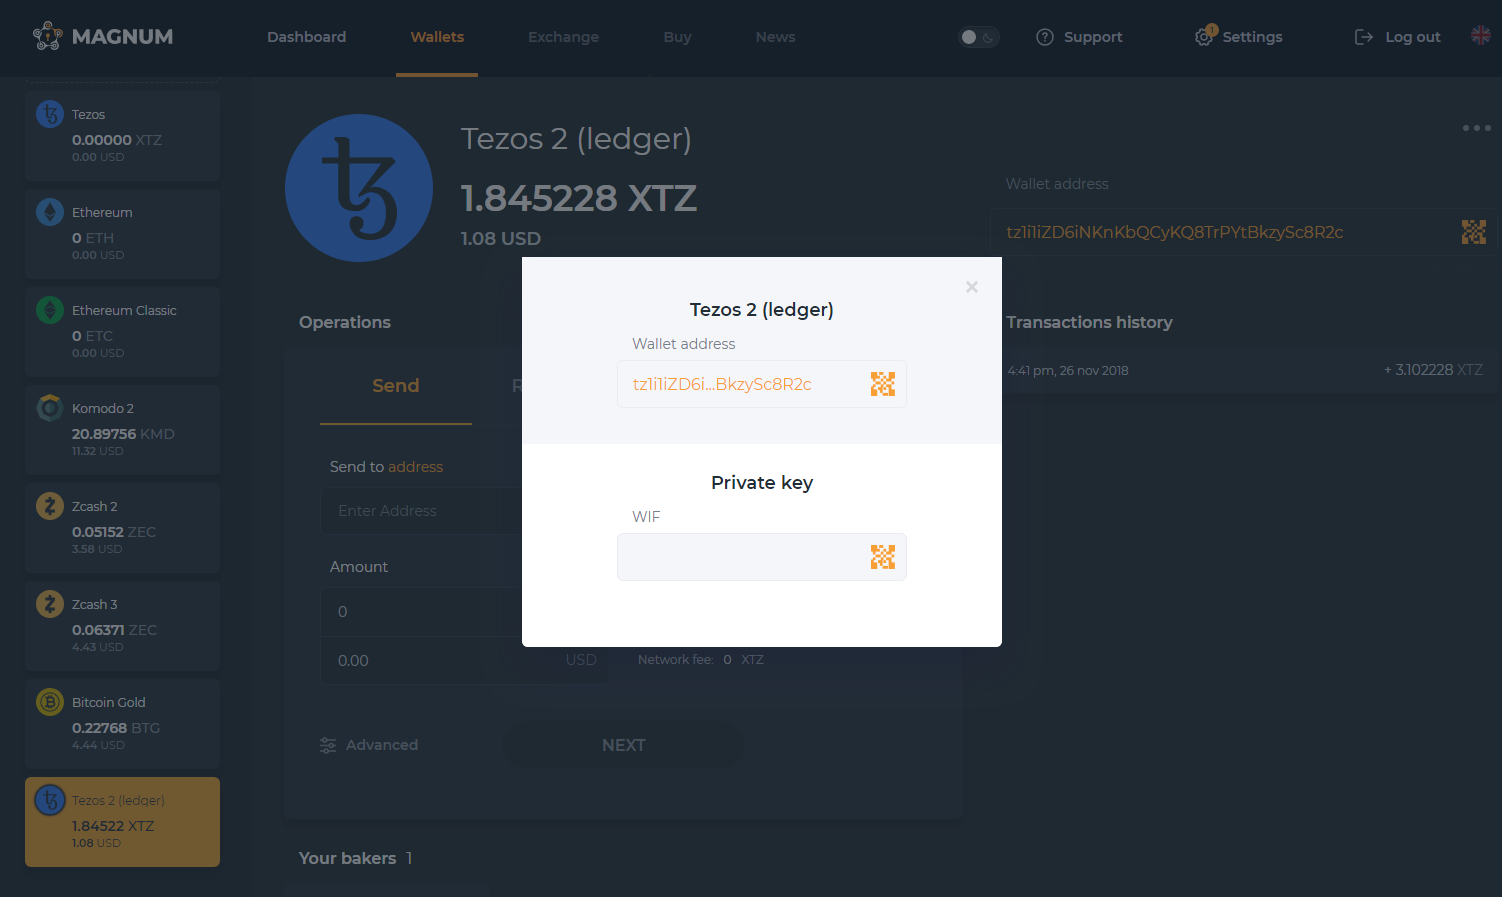
Task: Show QR code for dialog wallet address
Action: (x=883, y=384)
